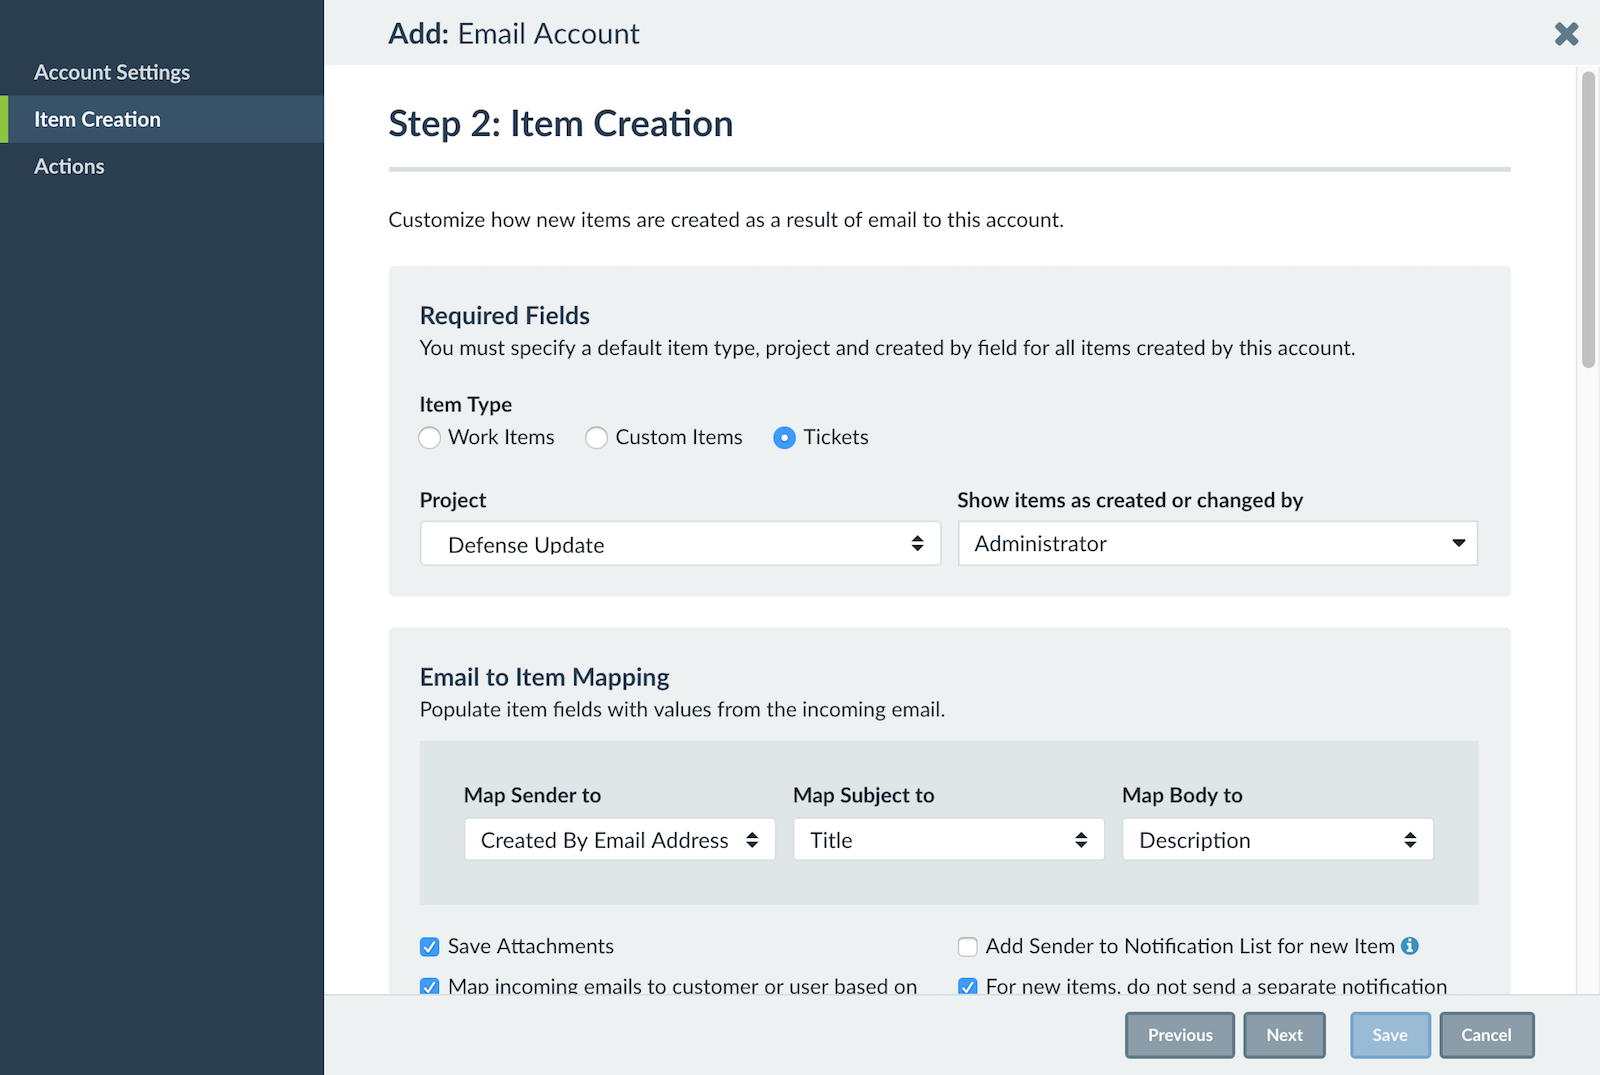Click the vertical scrollbar thumb
Screen dimensions: 1600x1075
point(1588,220)
